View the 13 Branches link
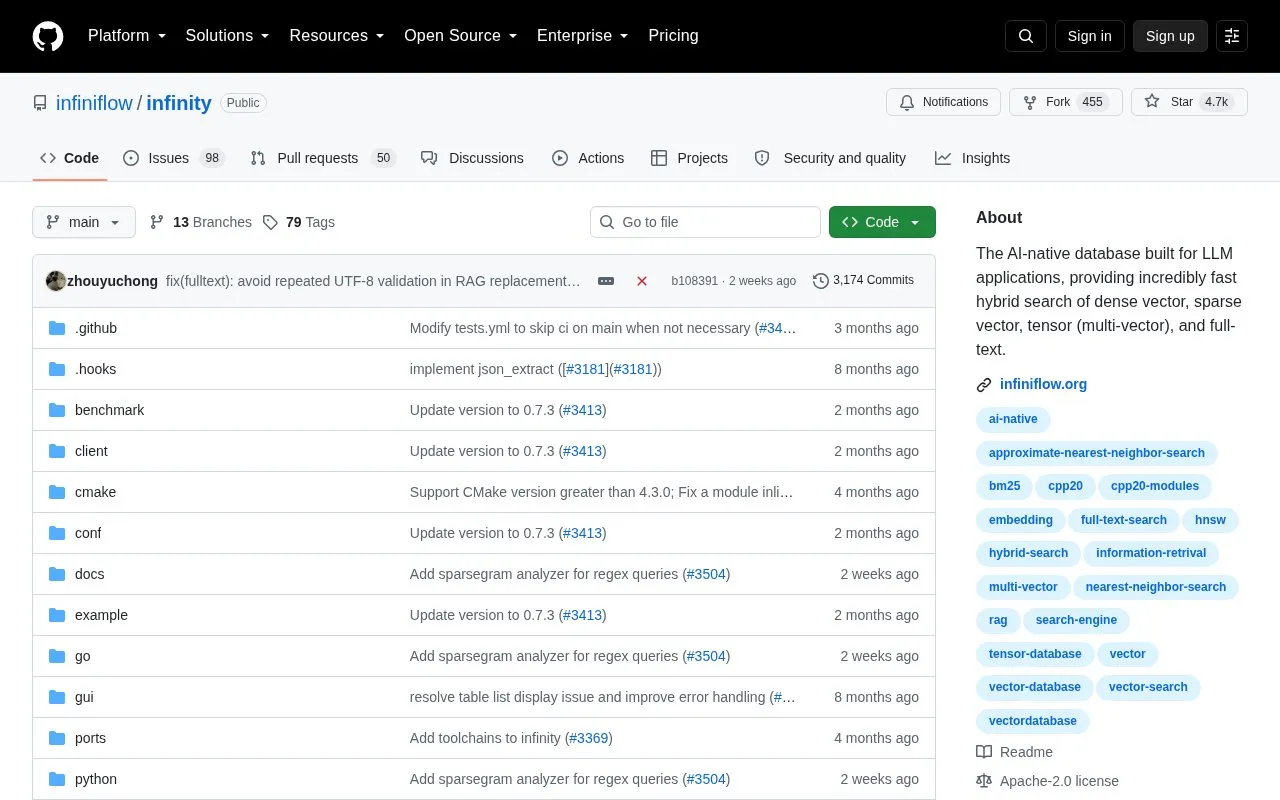This screenshot has height=800, width=1280. pyautogui.click(x=201, y=222)
